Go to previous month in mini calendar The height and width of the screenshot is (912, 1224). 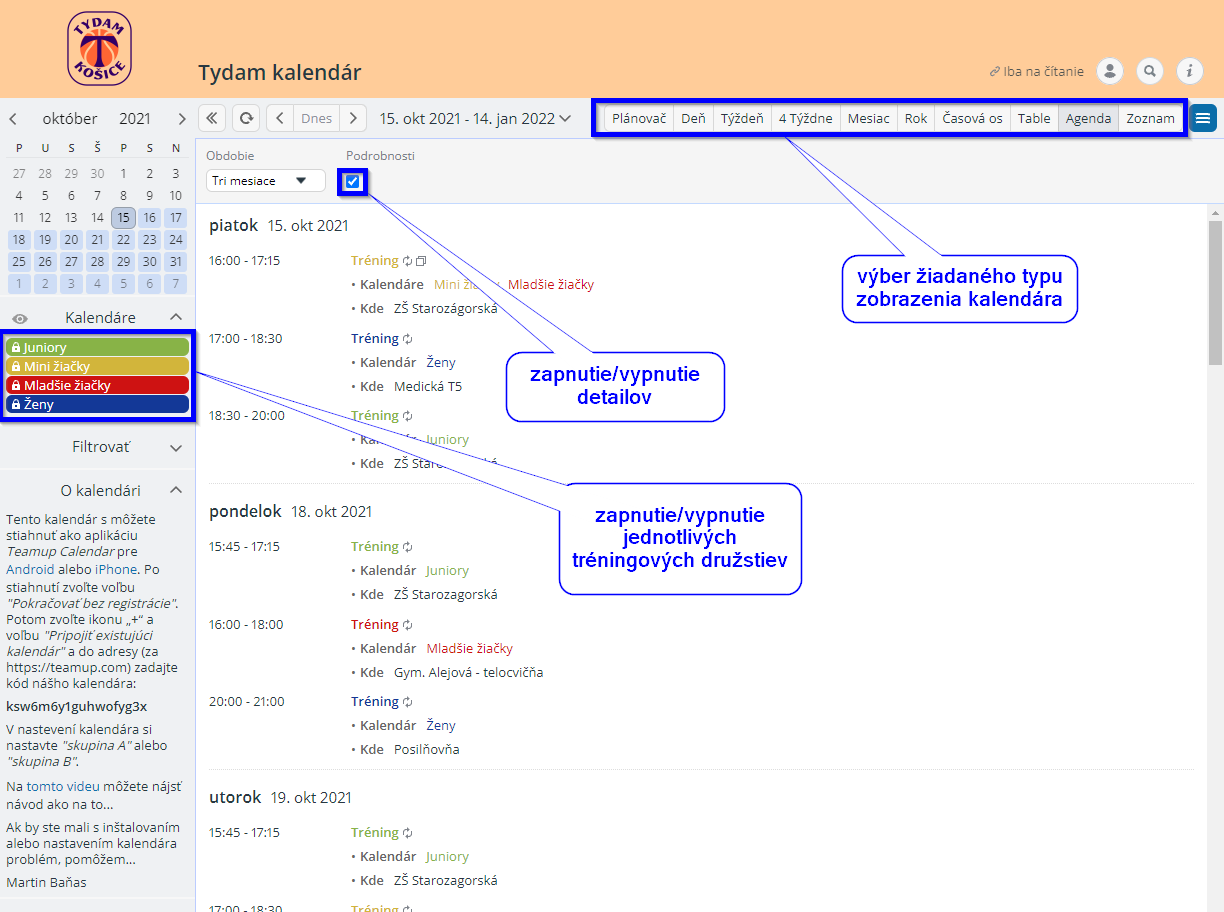(13, 119)
